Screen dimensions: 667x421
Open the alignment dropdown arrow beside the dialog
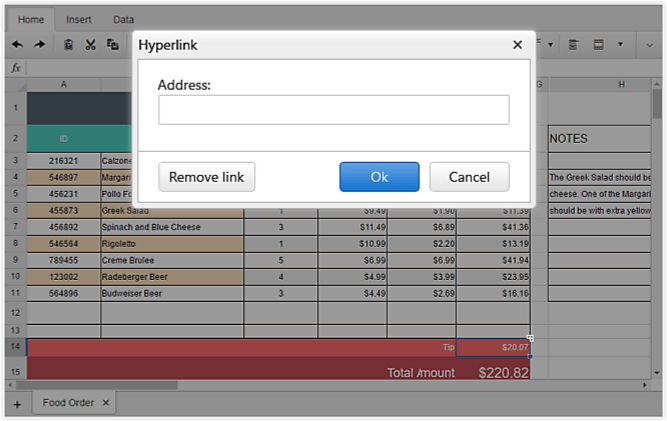(x=550, y=44)
